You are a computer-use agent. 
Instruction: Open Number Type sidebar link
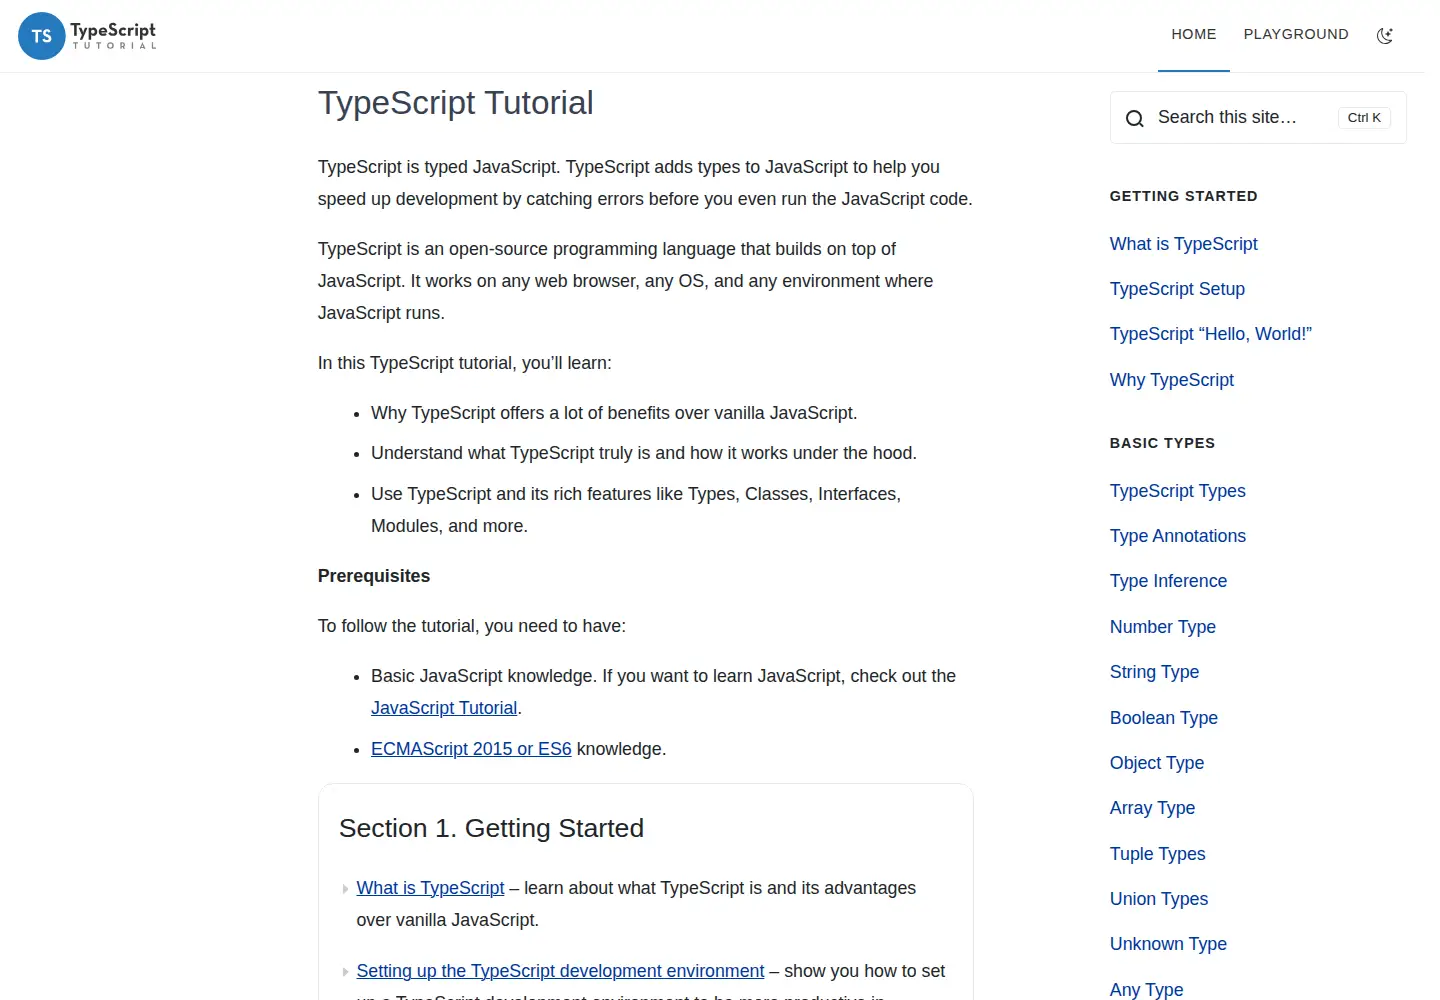pyautogui.click(x=1162, y=627)
